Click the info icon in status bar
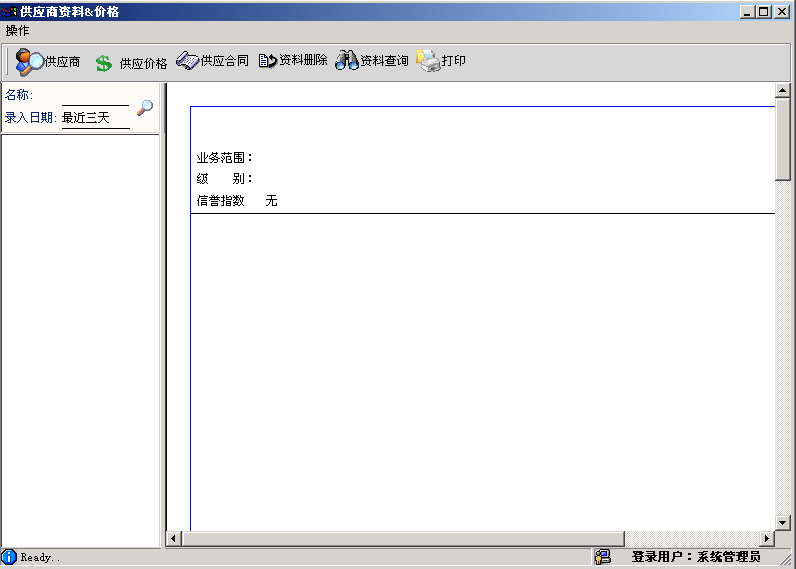Image resolution: width=796 pixels, height=569 pixels. [9, 557]
